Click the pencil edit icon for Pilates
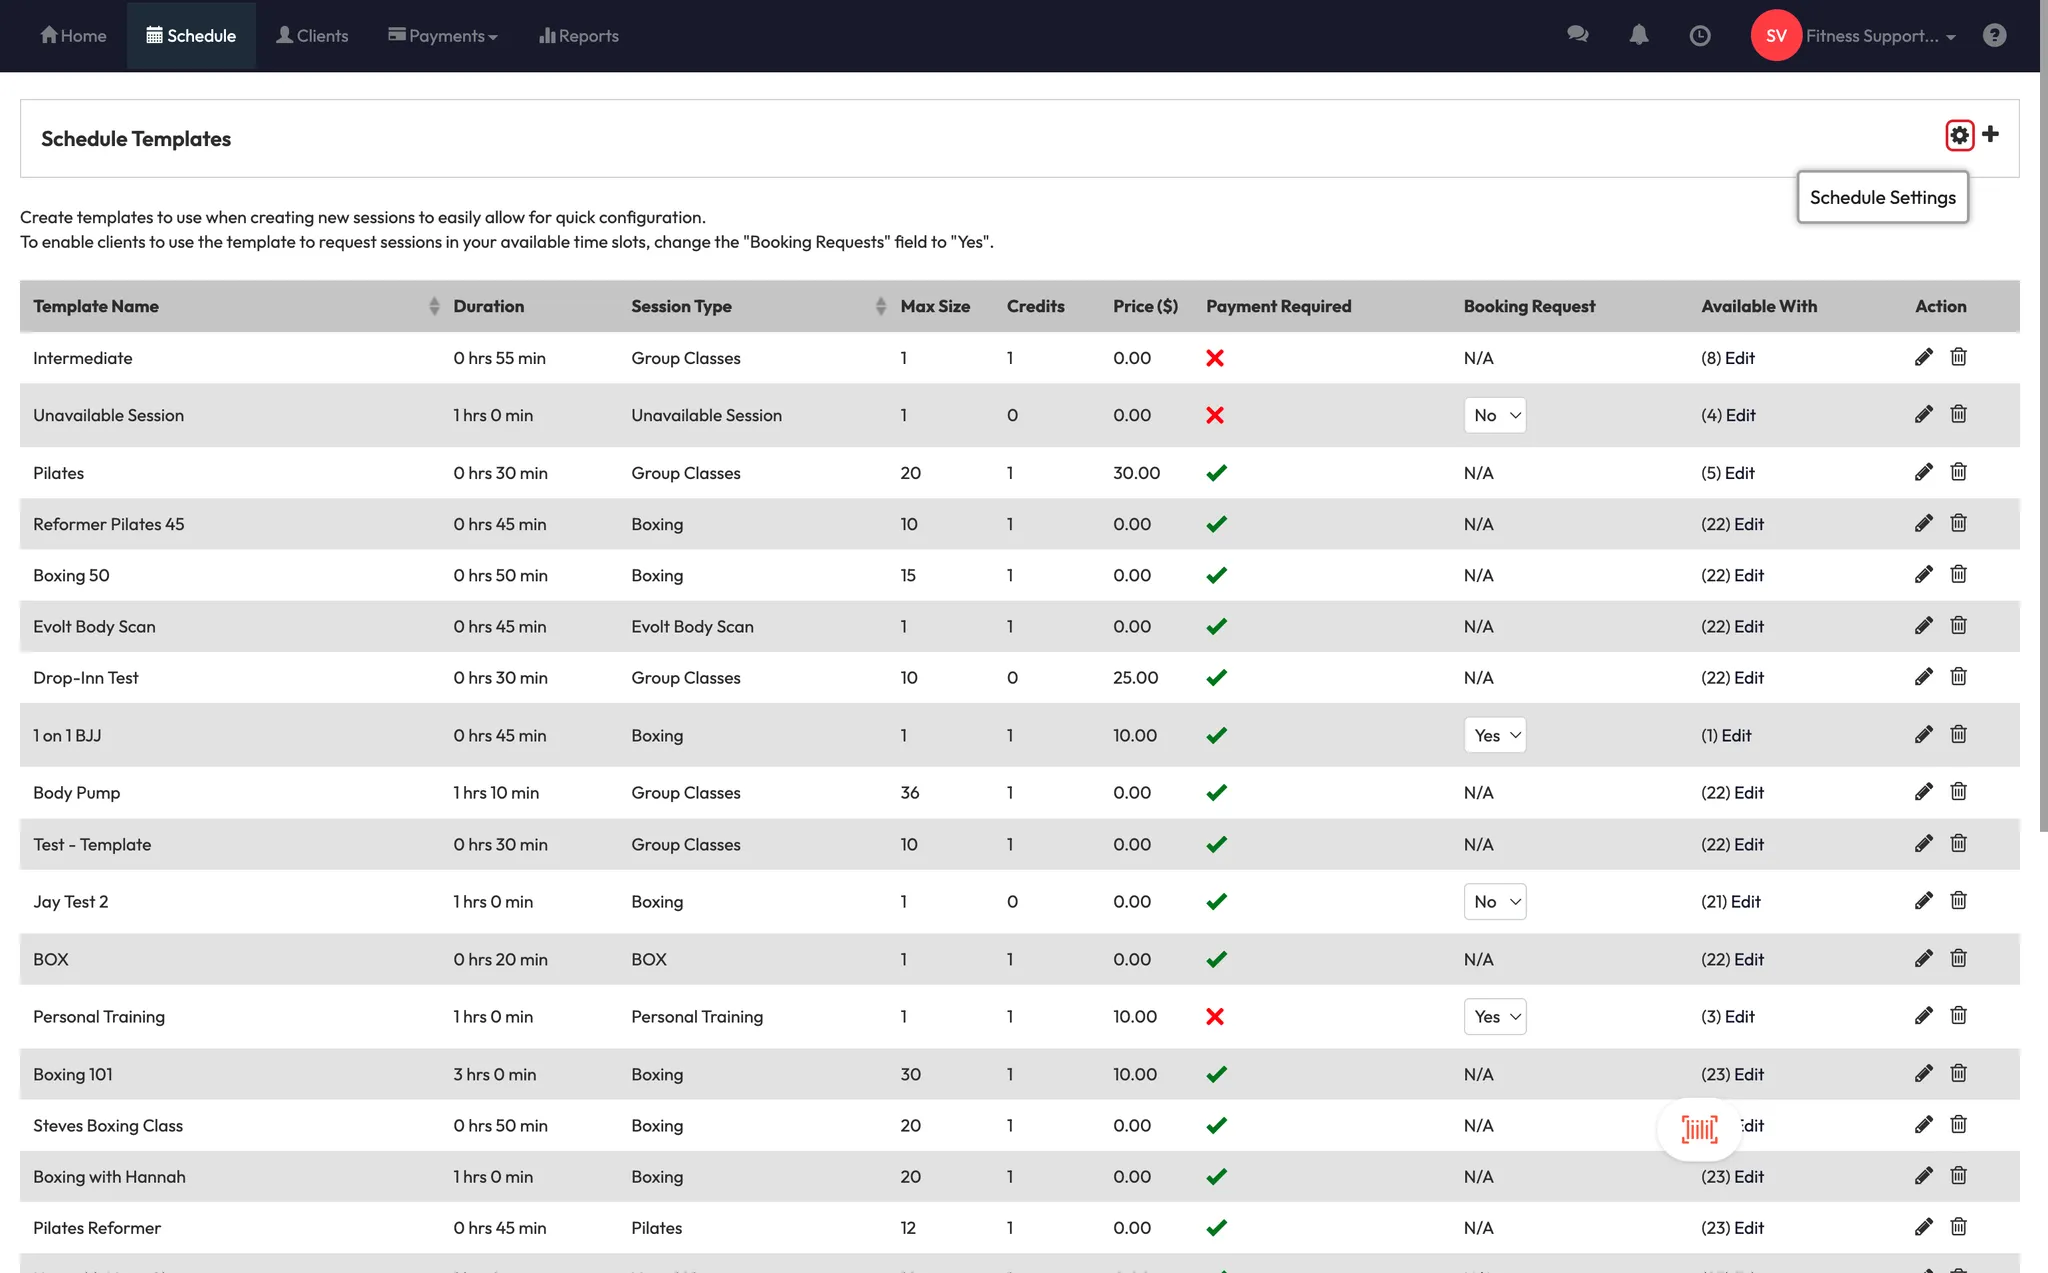 [1923, 472]
